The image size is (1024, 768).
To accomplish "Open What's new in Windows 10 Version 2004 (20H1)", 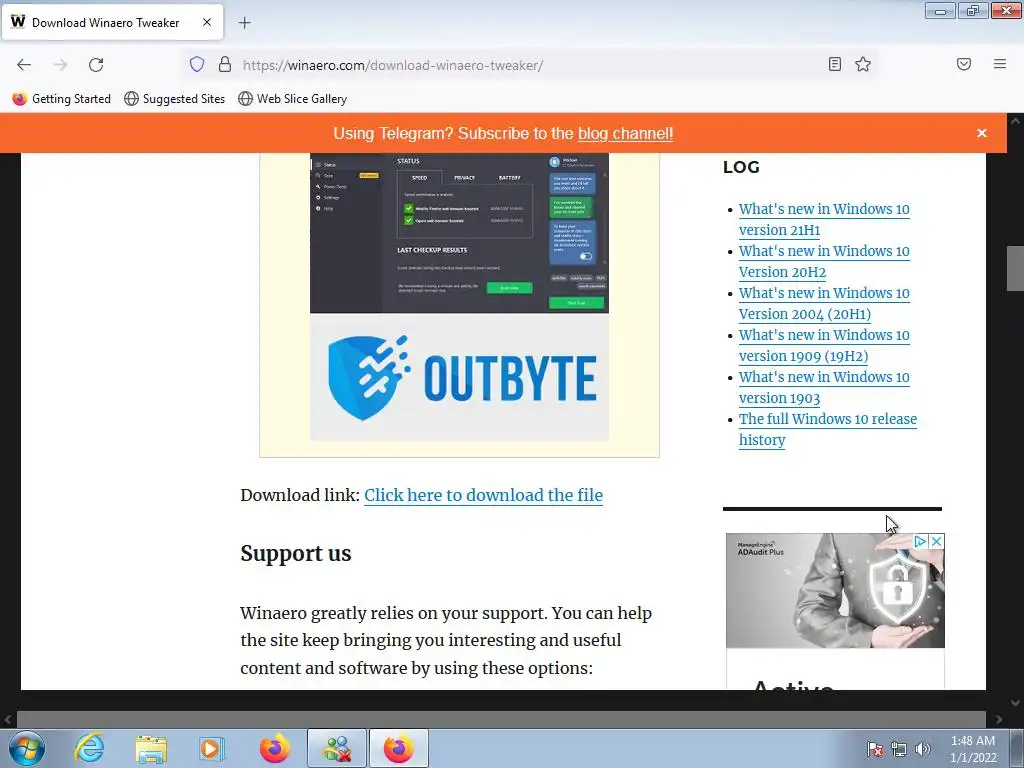I will tap(824, 303).
